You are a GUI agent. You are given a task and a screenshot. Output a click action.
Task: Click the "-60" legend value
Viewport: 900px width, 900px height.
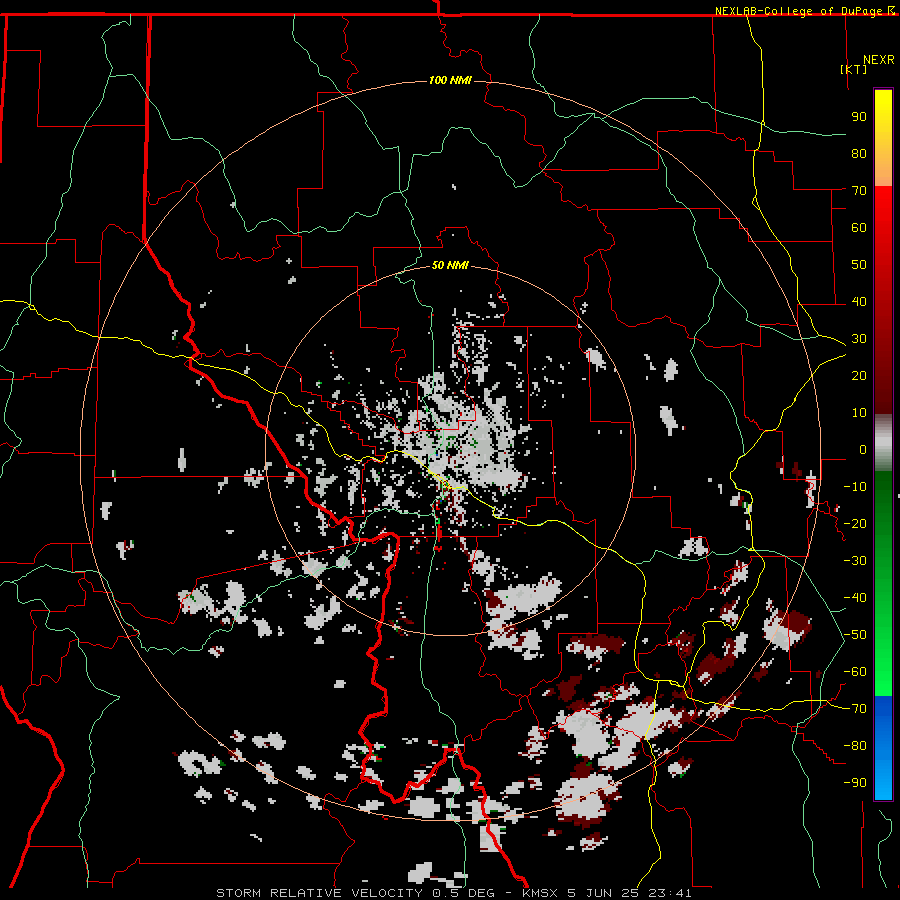855,672
